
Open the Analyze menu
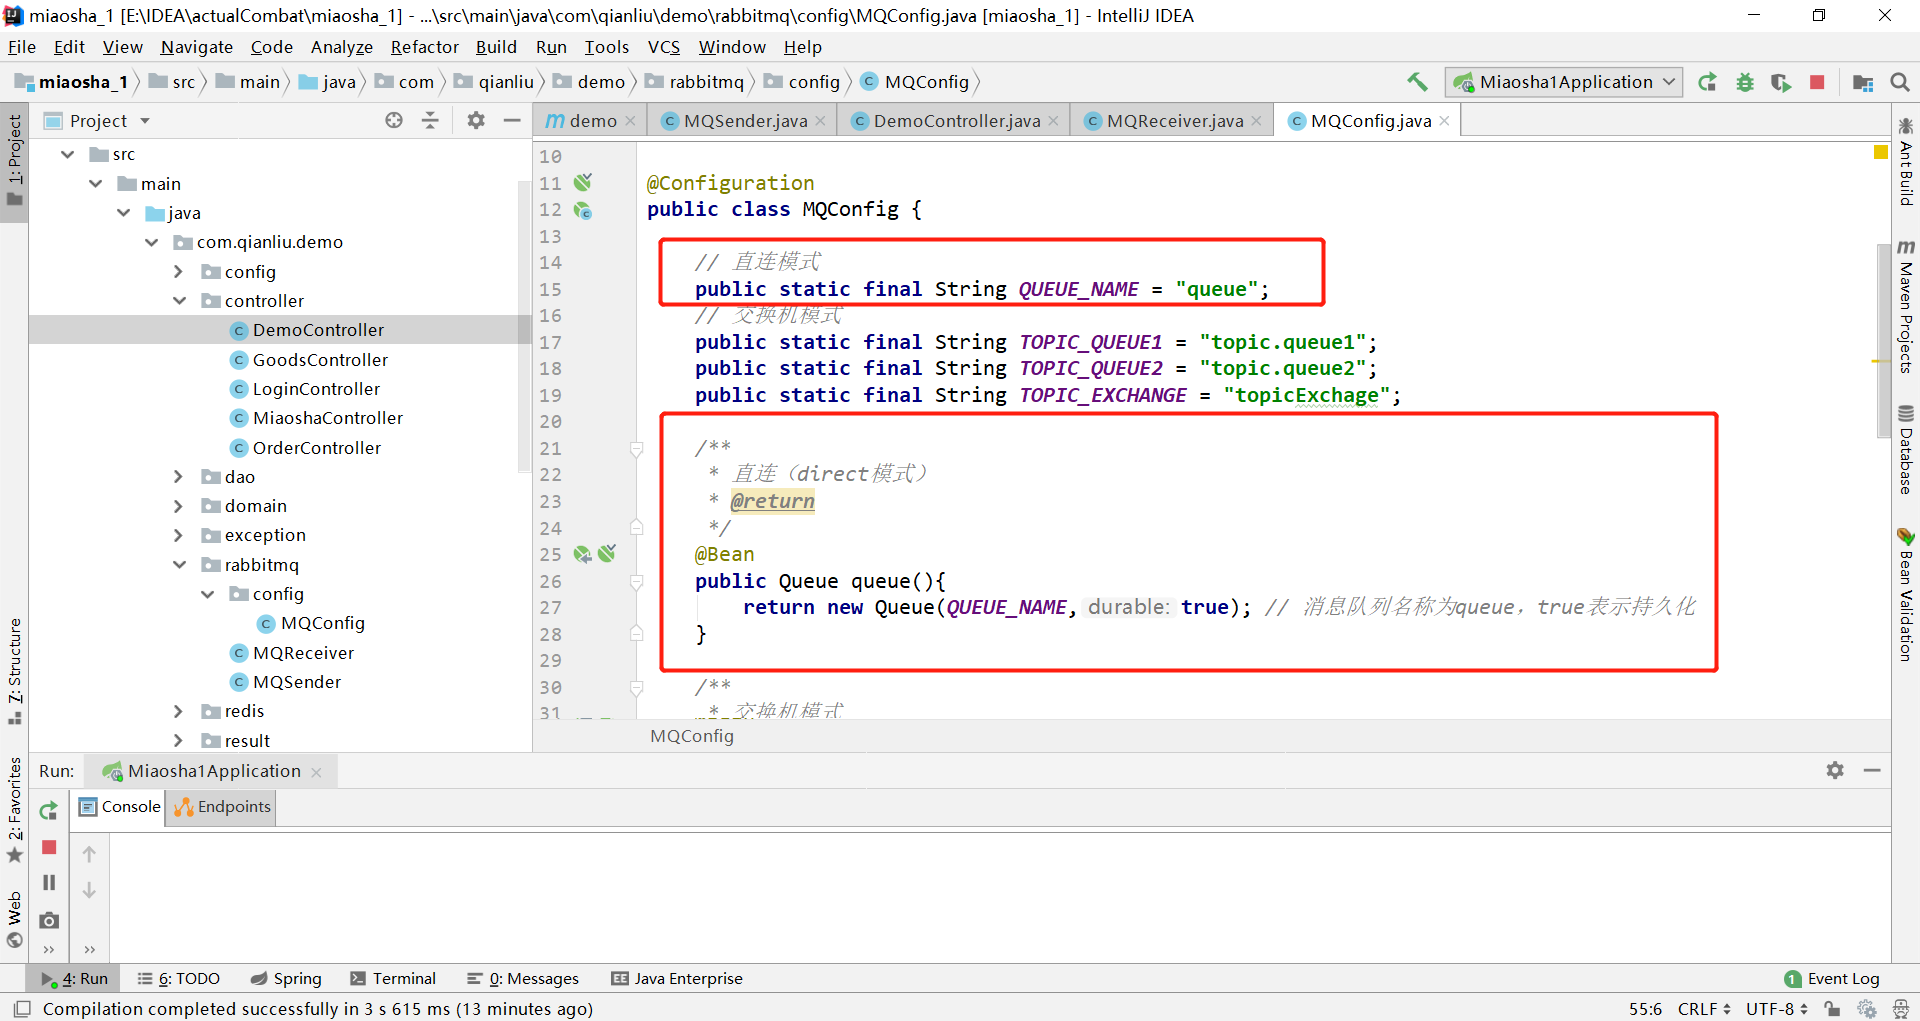pos(341,47)
